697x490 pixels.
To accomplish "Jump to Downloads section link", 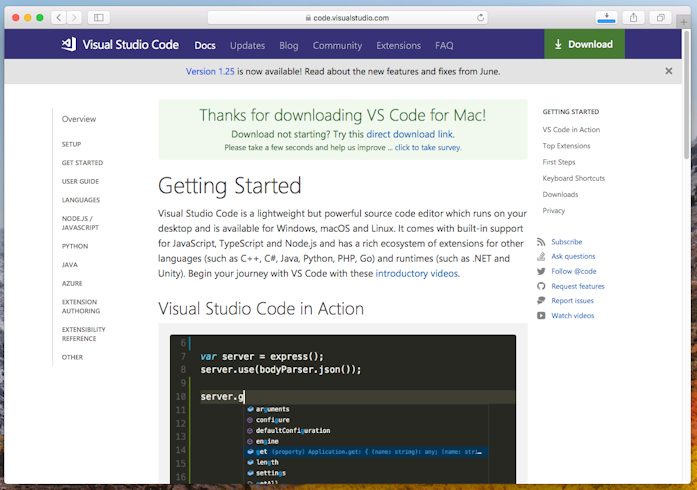I will (560, 194).
